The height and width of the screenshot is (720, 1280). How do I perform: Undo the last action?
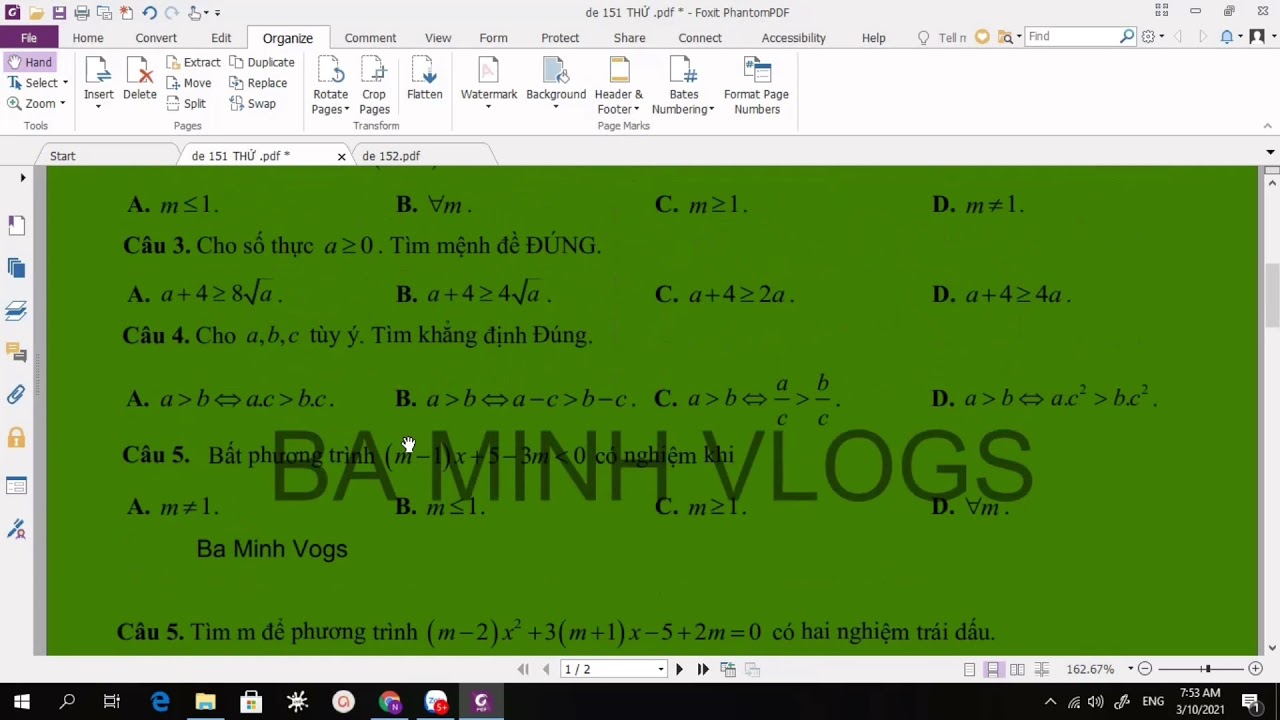pos(149,12)
